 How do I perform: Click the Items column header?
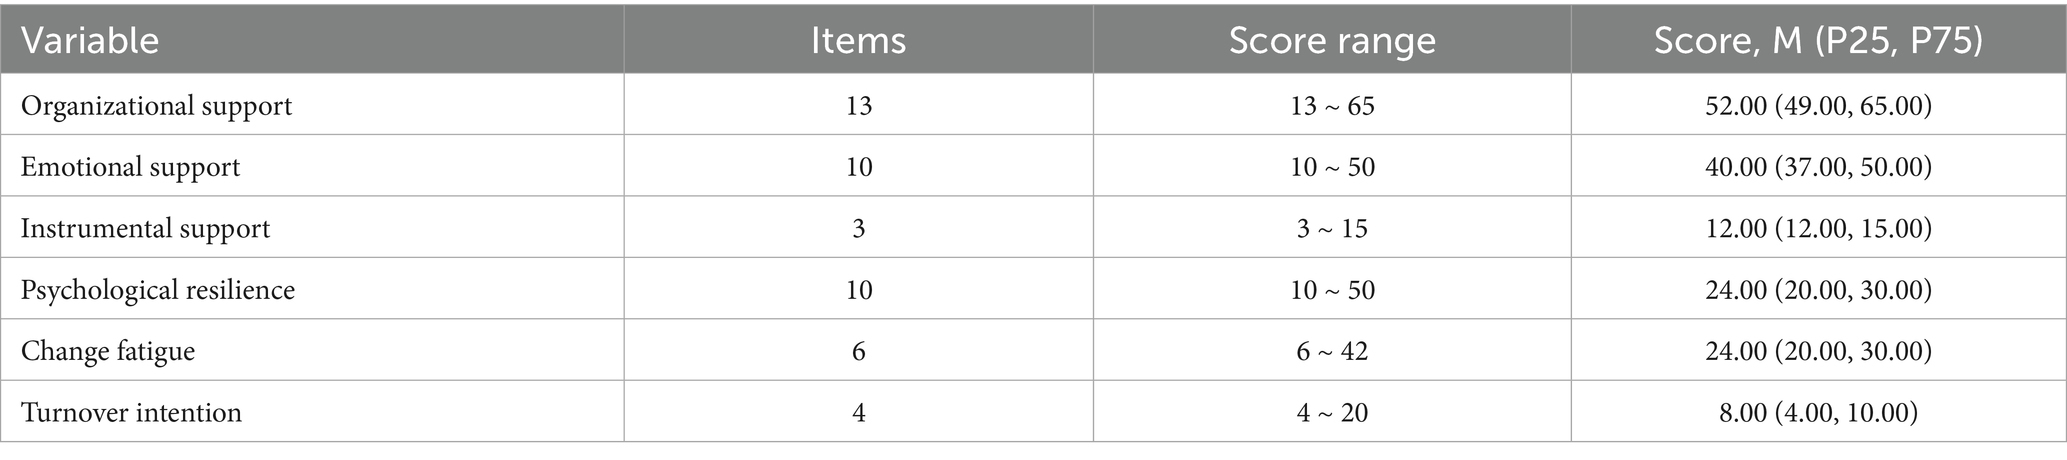coord(858,41)
